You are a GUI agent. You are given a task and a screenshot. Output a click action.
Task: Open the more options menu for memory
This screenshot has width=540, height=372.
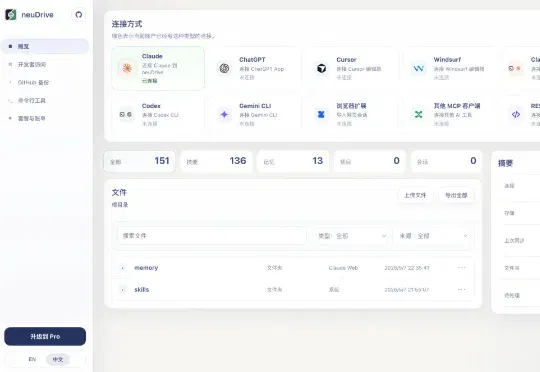[x=461, y=268]
